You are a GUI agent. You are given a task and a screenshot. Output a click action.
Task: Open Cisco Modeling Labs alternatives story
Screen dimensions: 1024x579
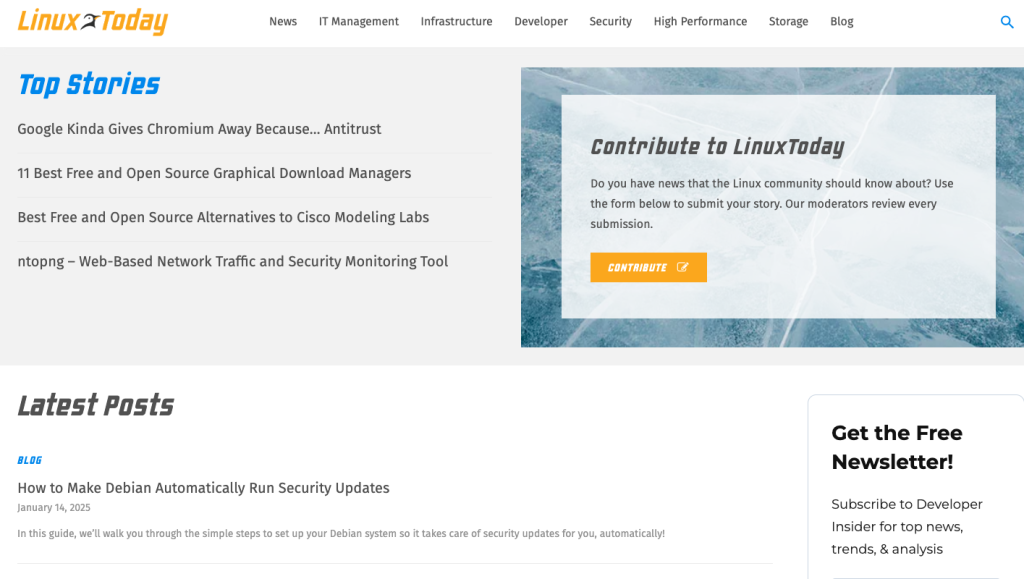tap(223, 217)
